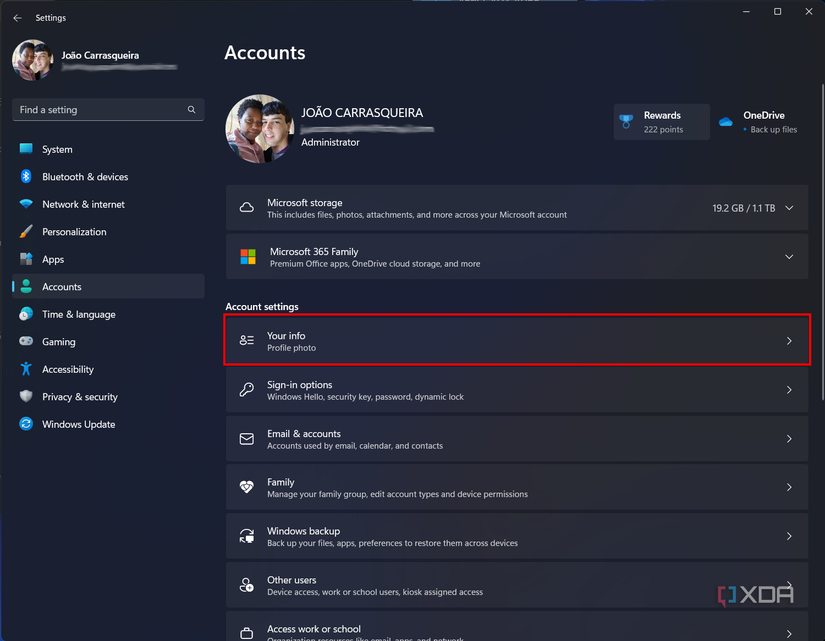Go to Bluetooth & devices
The width and height of the screenshot is (825, 641).
(108, 176)
